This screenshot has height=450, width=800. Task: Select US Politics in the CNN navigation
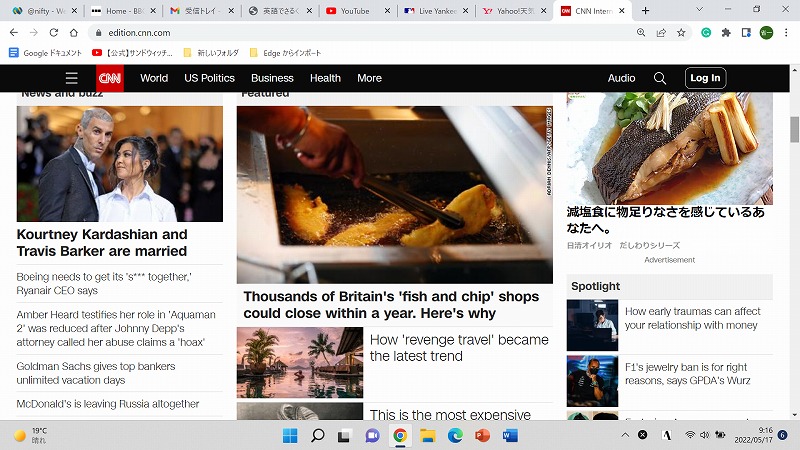(x=209, y=78)
